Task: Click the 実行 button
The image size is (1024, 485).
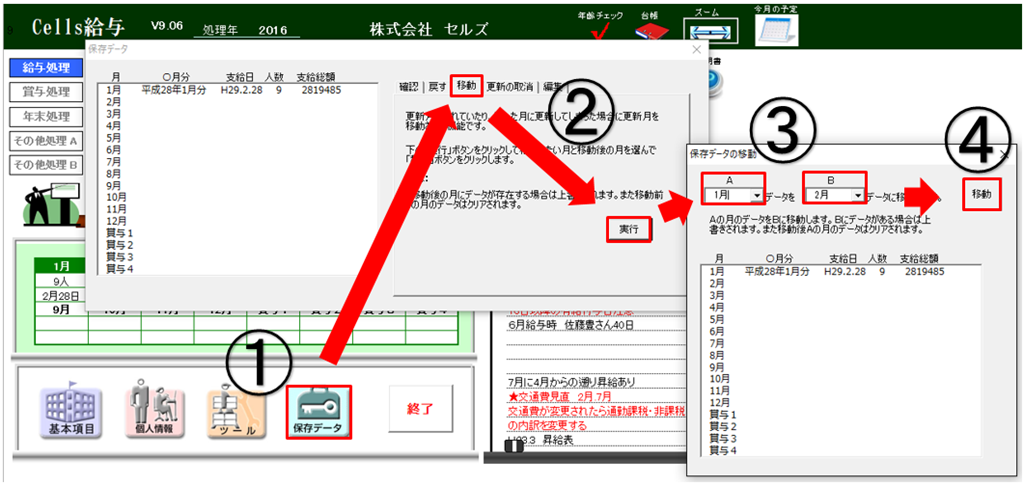Action: (629, 228)
